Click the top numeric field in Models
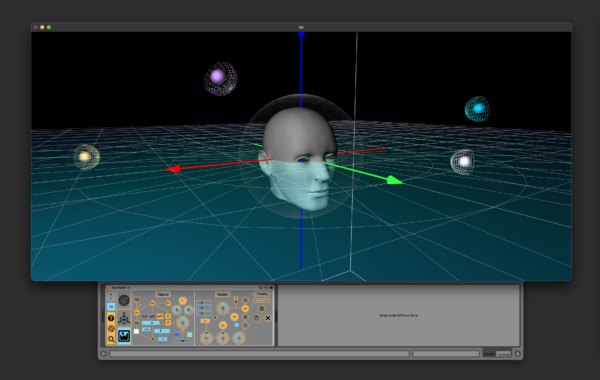The image size is (600, 380). click(204, 303)
